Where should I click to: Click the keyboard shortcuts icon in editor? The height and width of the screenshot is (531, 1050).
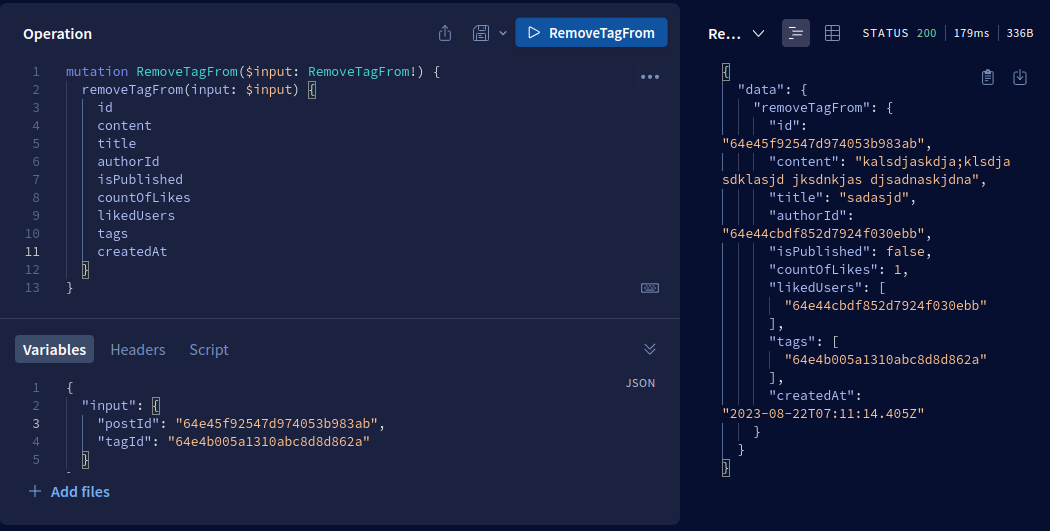coord(650,288)
